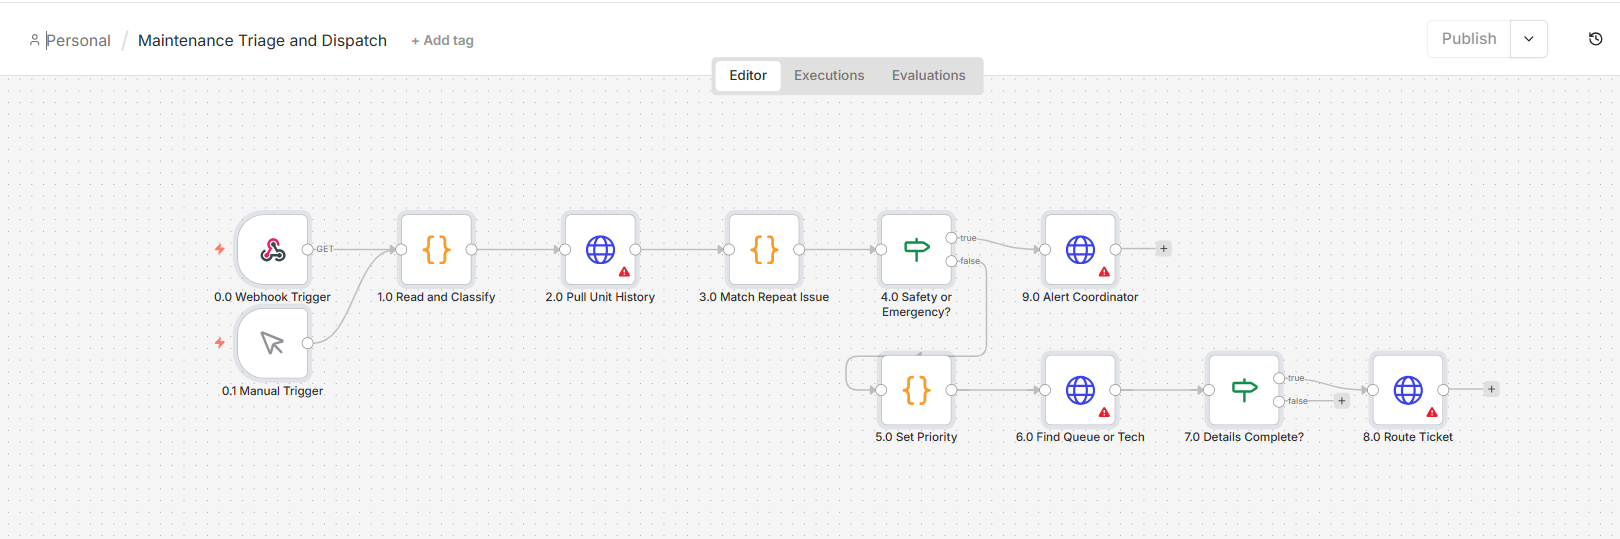Screen dimensions: 1620x539
Task: Click the true output of 7.0 Details Complete?
Action: click(1279, 378)
